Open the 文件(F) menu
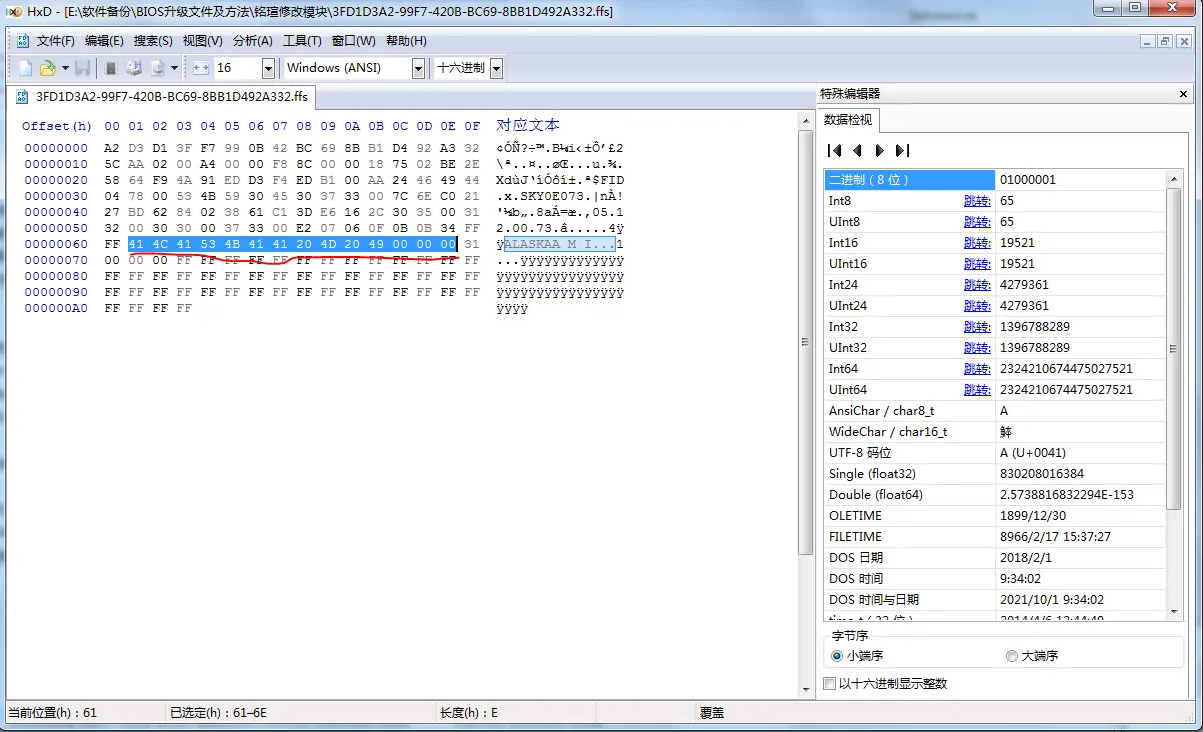This screenshot has height=732, width=1203. 56,41
